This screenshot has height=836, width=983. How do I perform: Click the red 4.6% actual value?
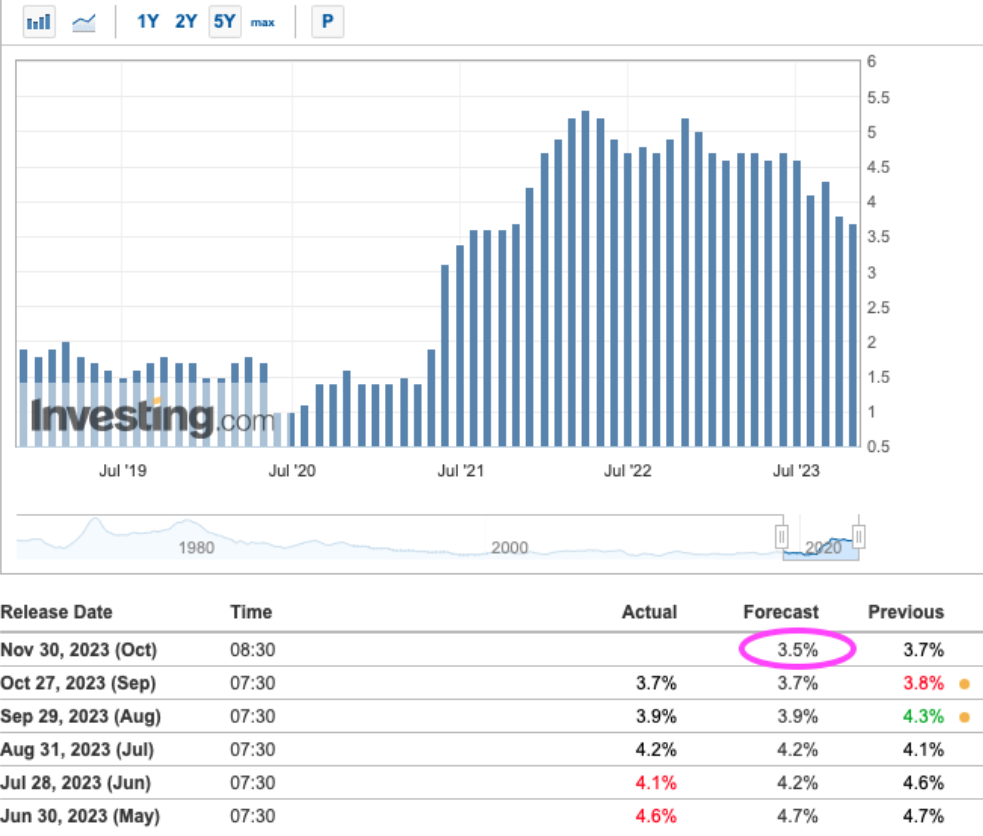[x=656, y=816]
